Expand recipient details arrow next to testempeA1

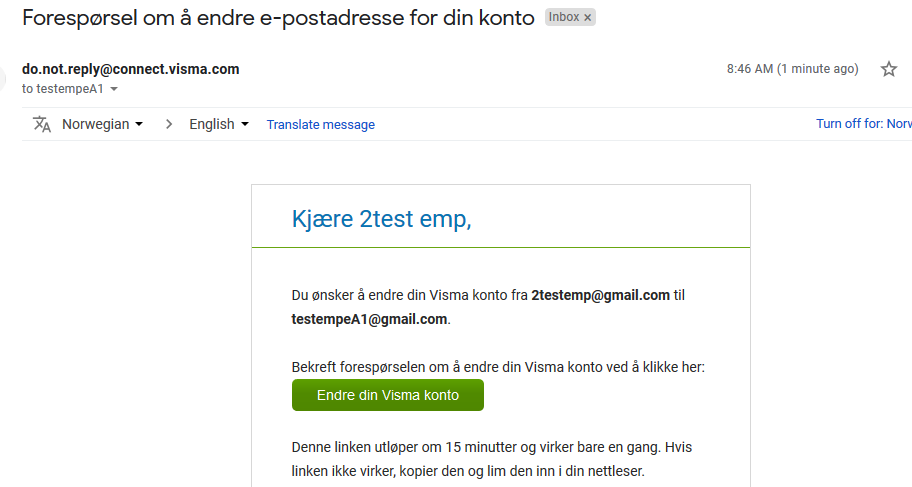(114, 89)
